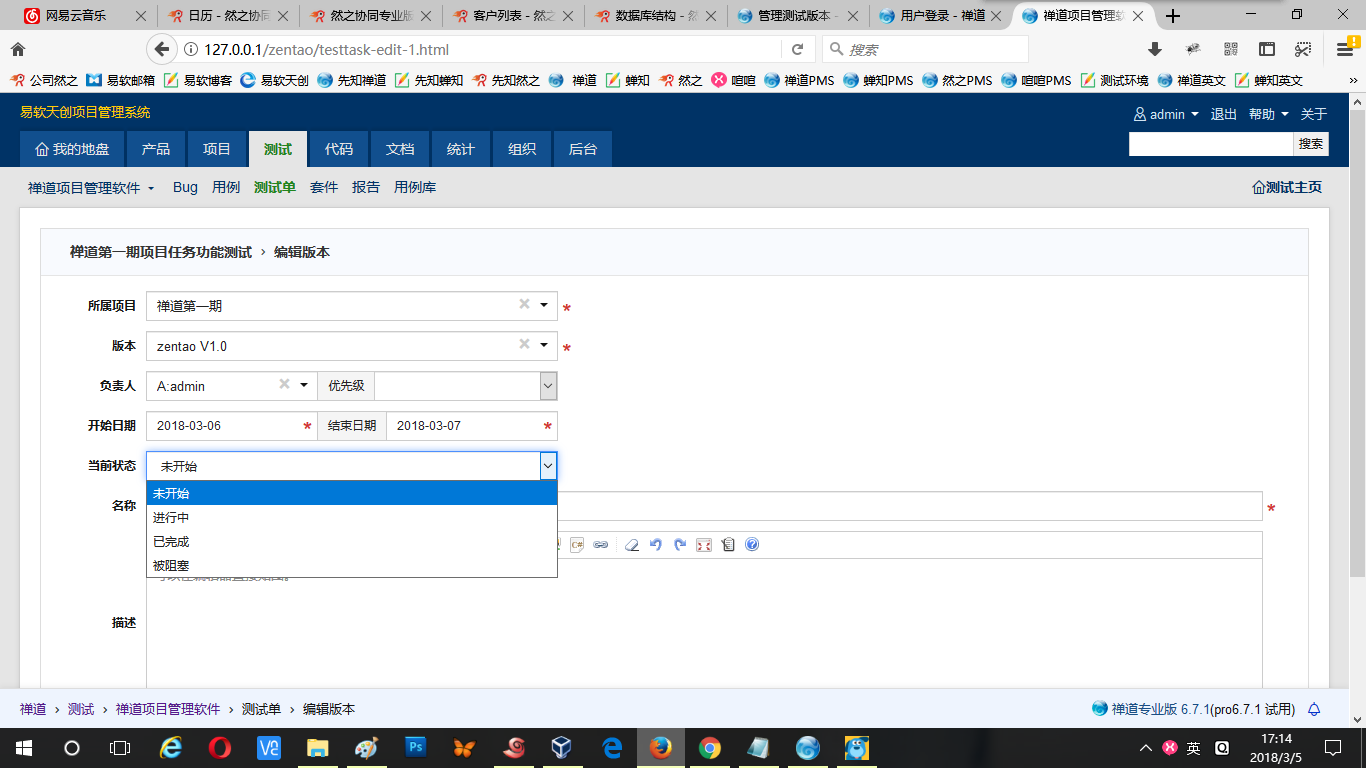Switch to the 产品 tab

(155, 149)
